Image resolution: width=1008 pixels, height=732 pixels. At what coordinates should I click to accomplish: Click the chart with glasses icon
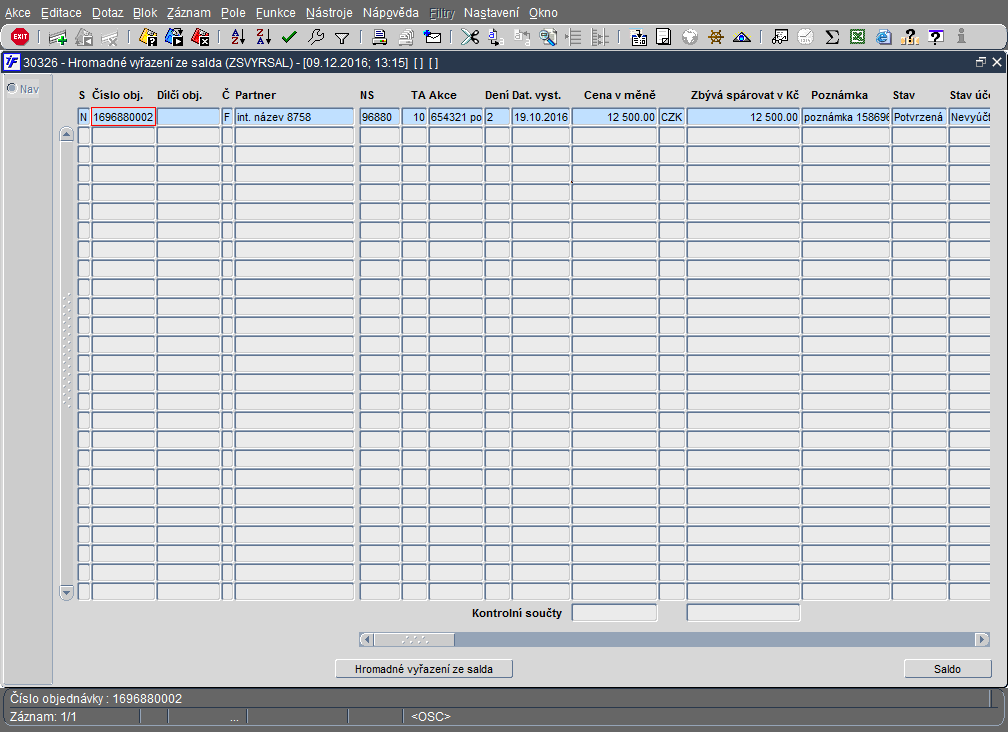780,37
